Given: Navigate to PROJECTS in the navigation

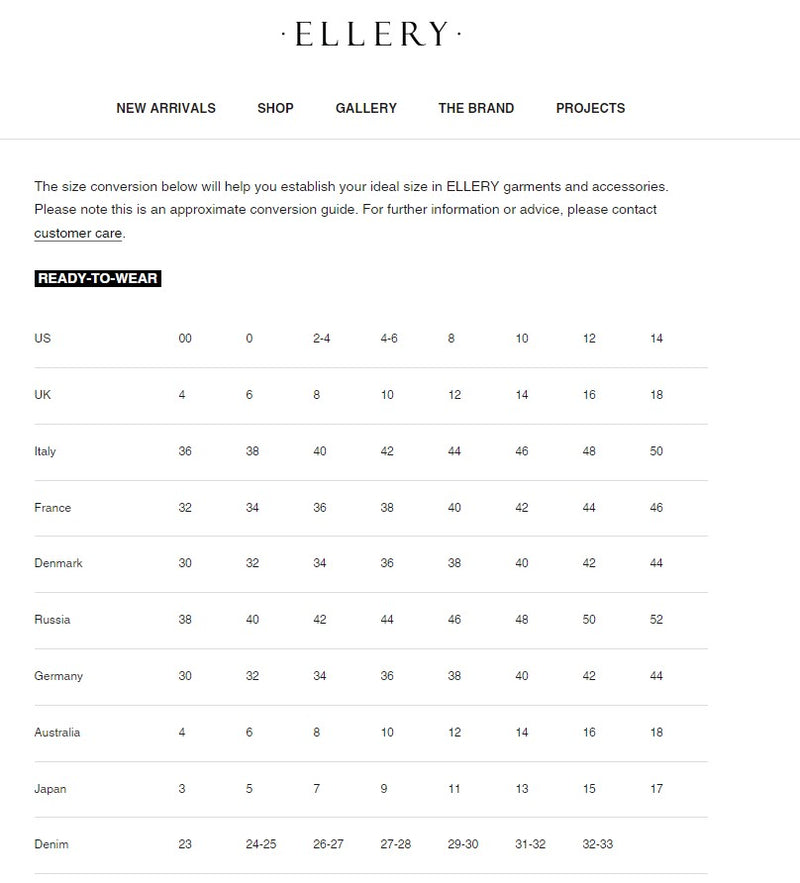Looking at the screenshot, I should (x=590, y=108).
